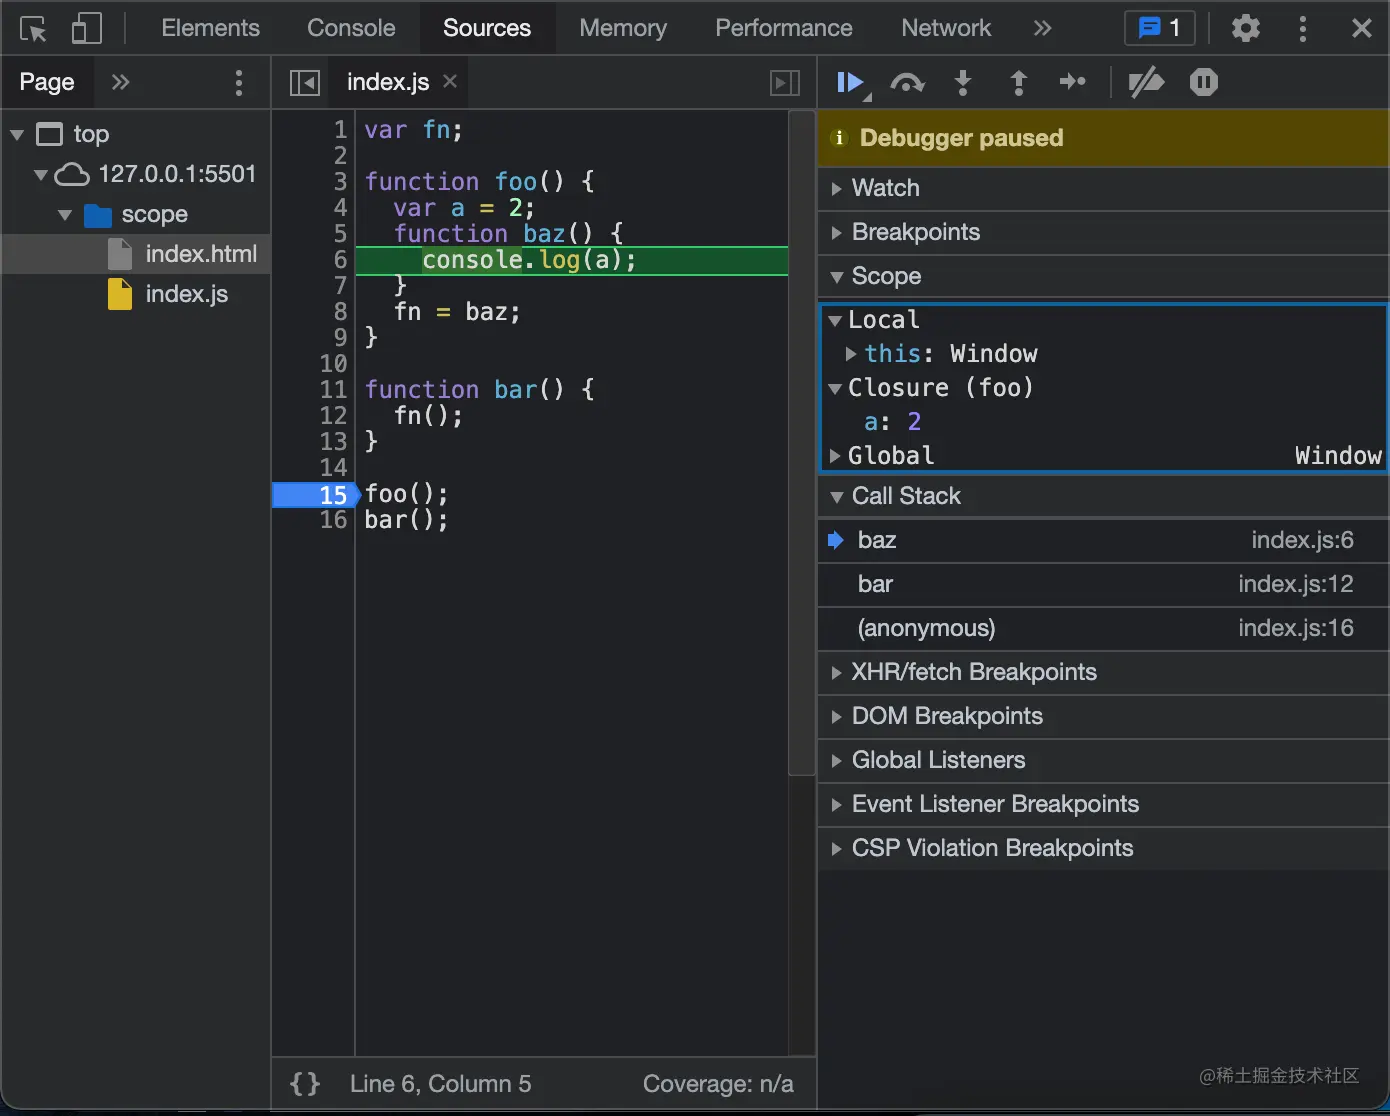Pretty print the source with braces icon

click(x=305, y=1084)
